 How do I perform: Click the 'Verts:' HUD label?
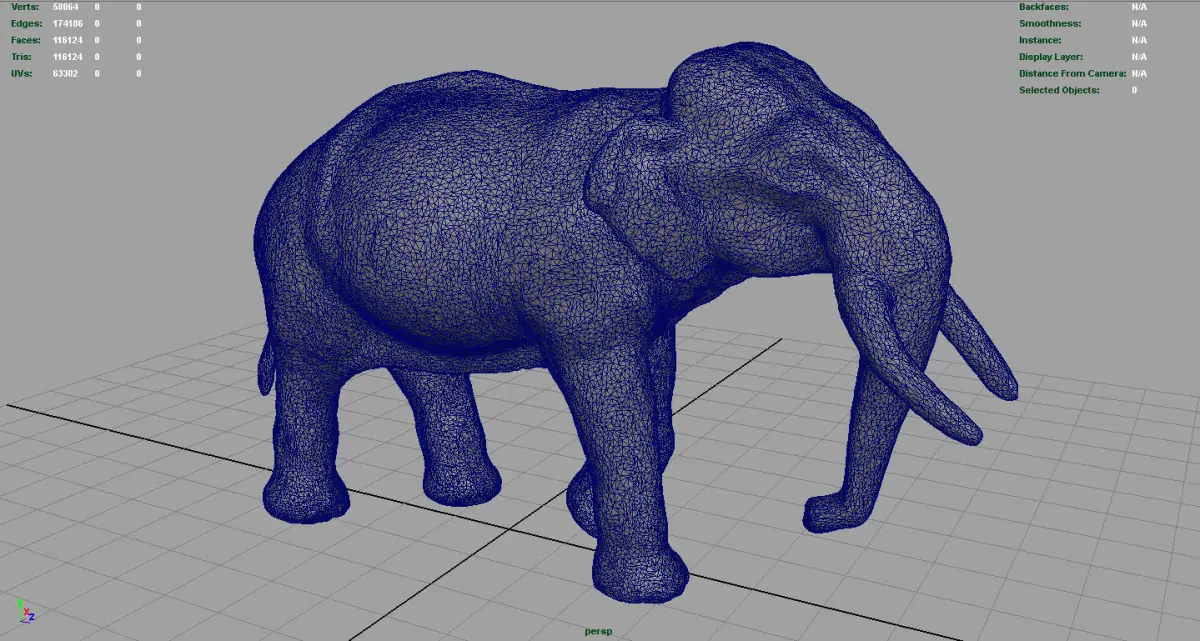point(23,7)
